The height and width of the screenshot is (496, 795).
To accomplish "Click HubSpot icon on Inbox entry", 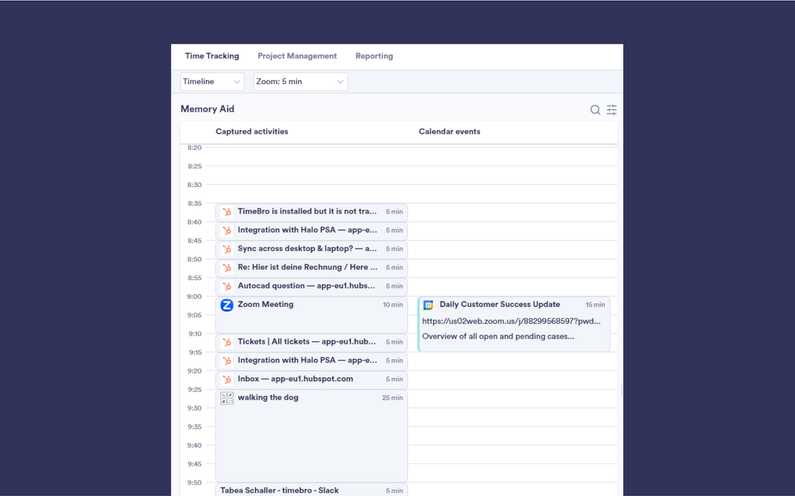I will tap(227, 379).
